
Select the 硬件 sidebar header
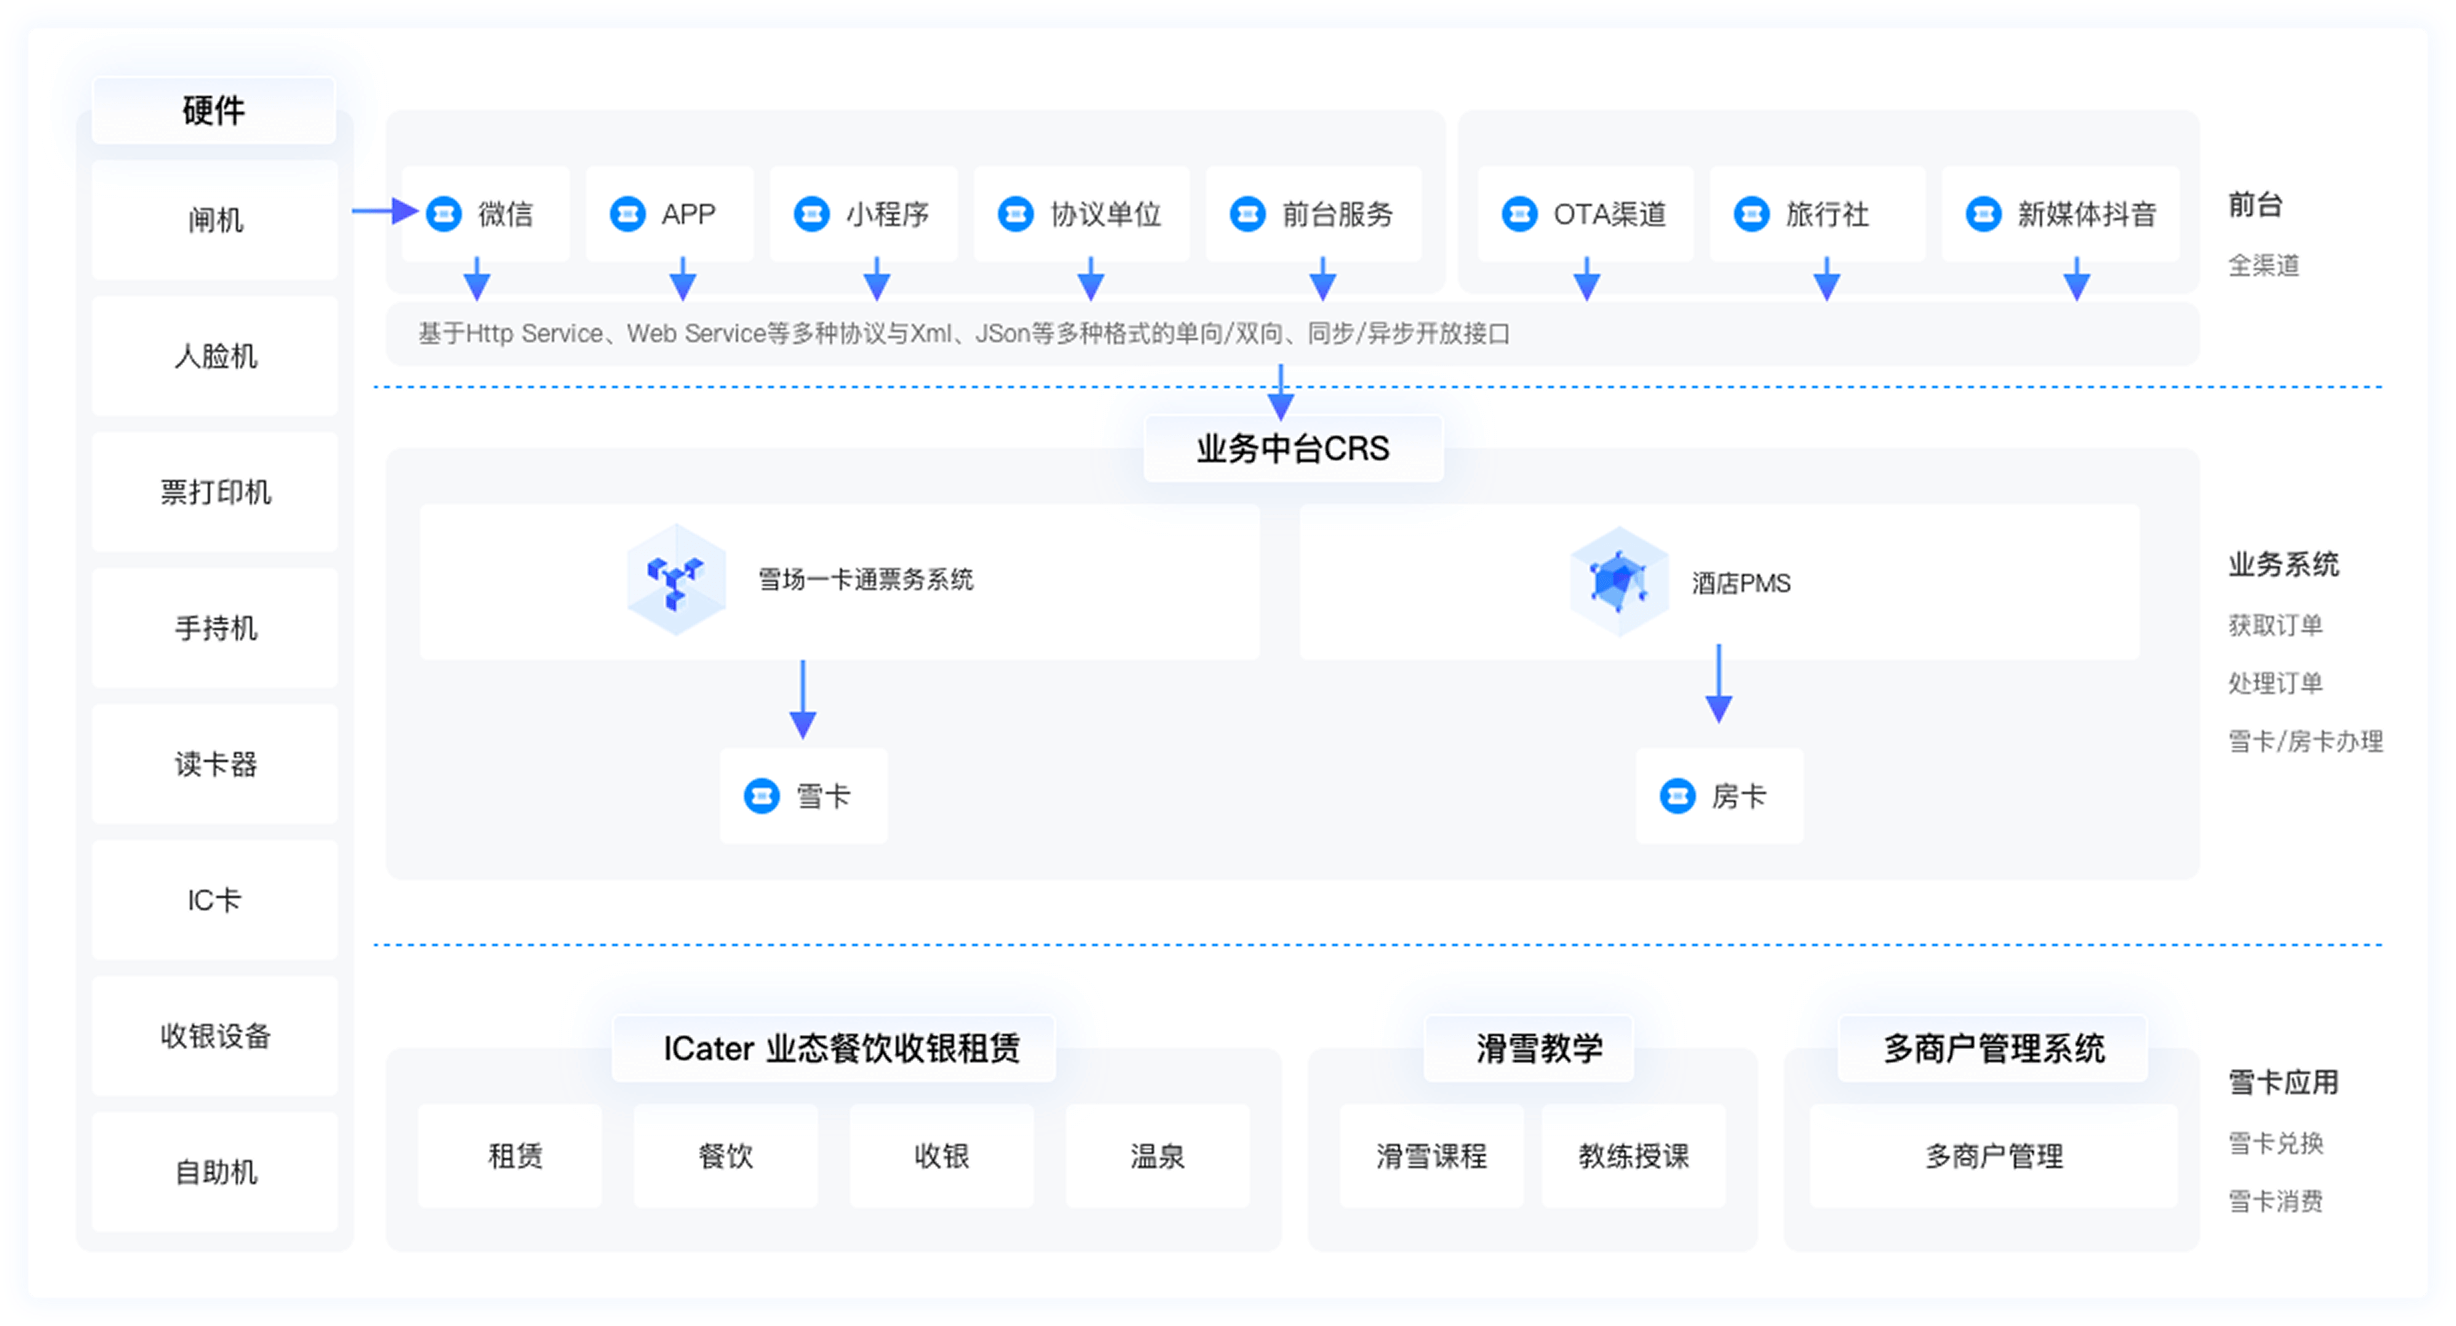click(213, 110)
